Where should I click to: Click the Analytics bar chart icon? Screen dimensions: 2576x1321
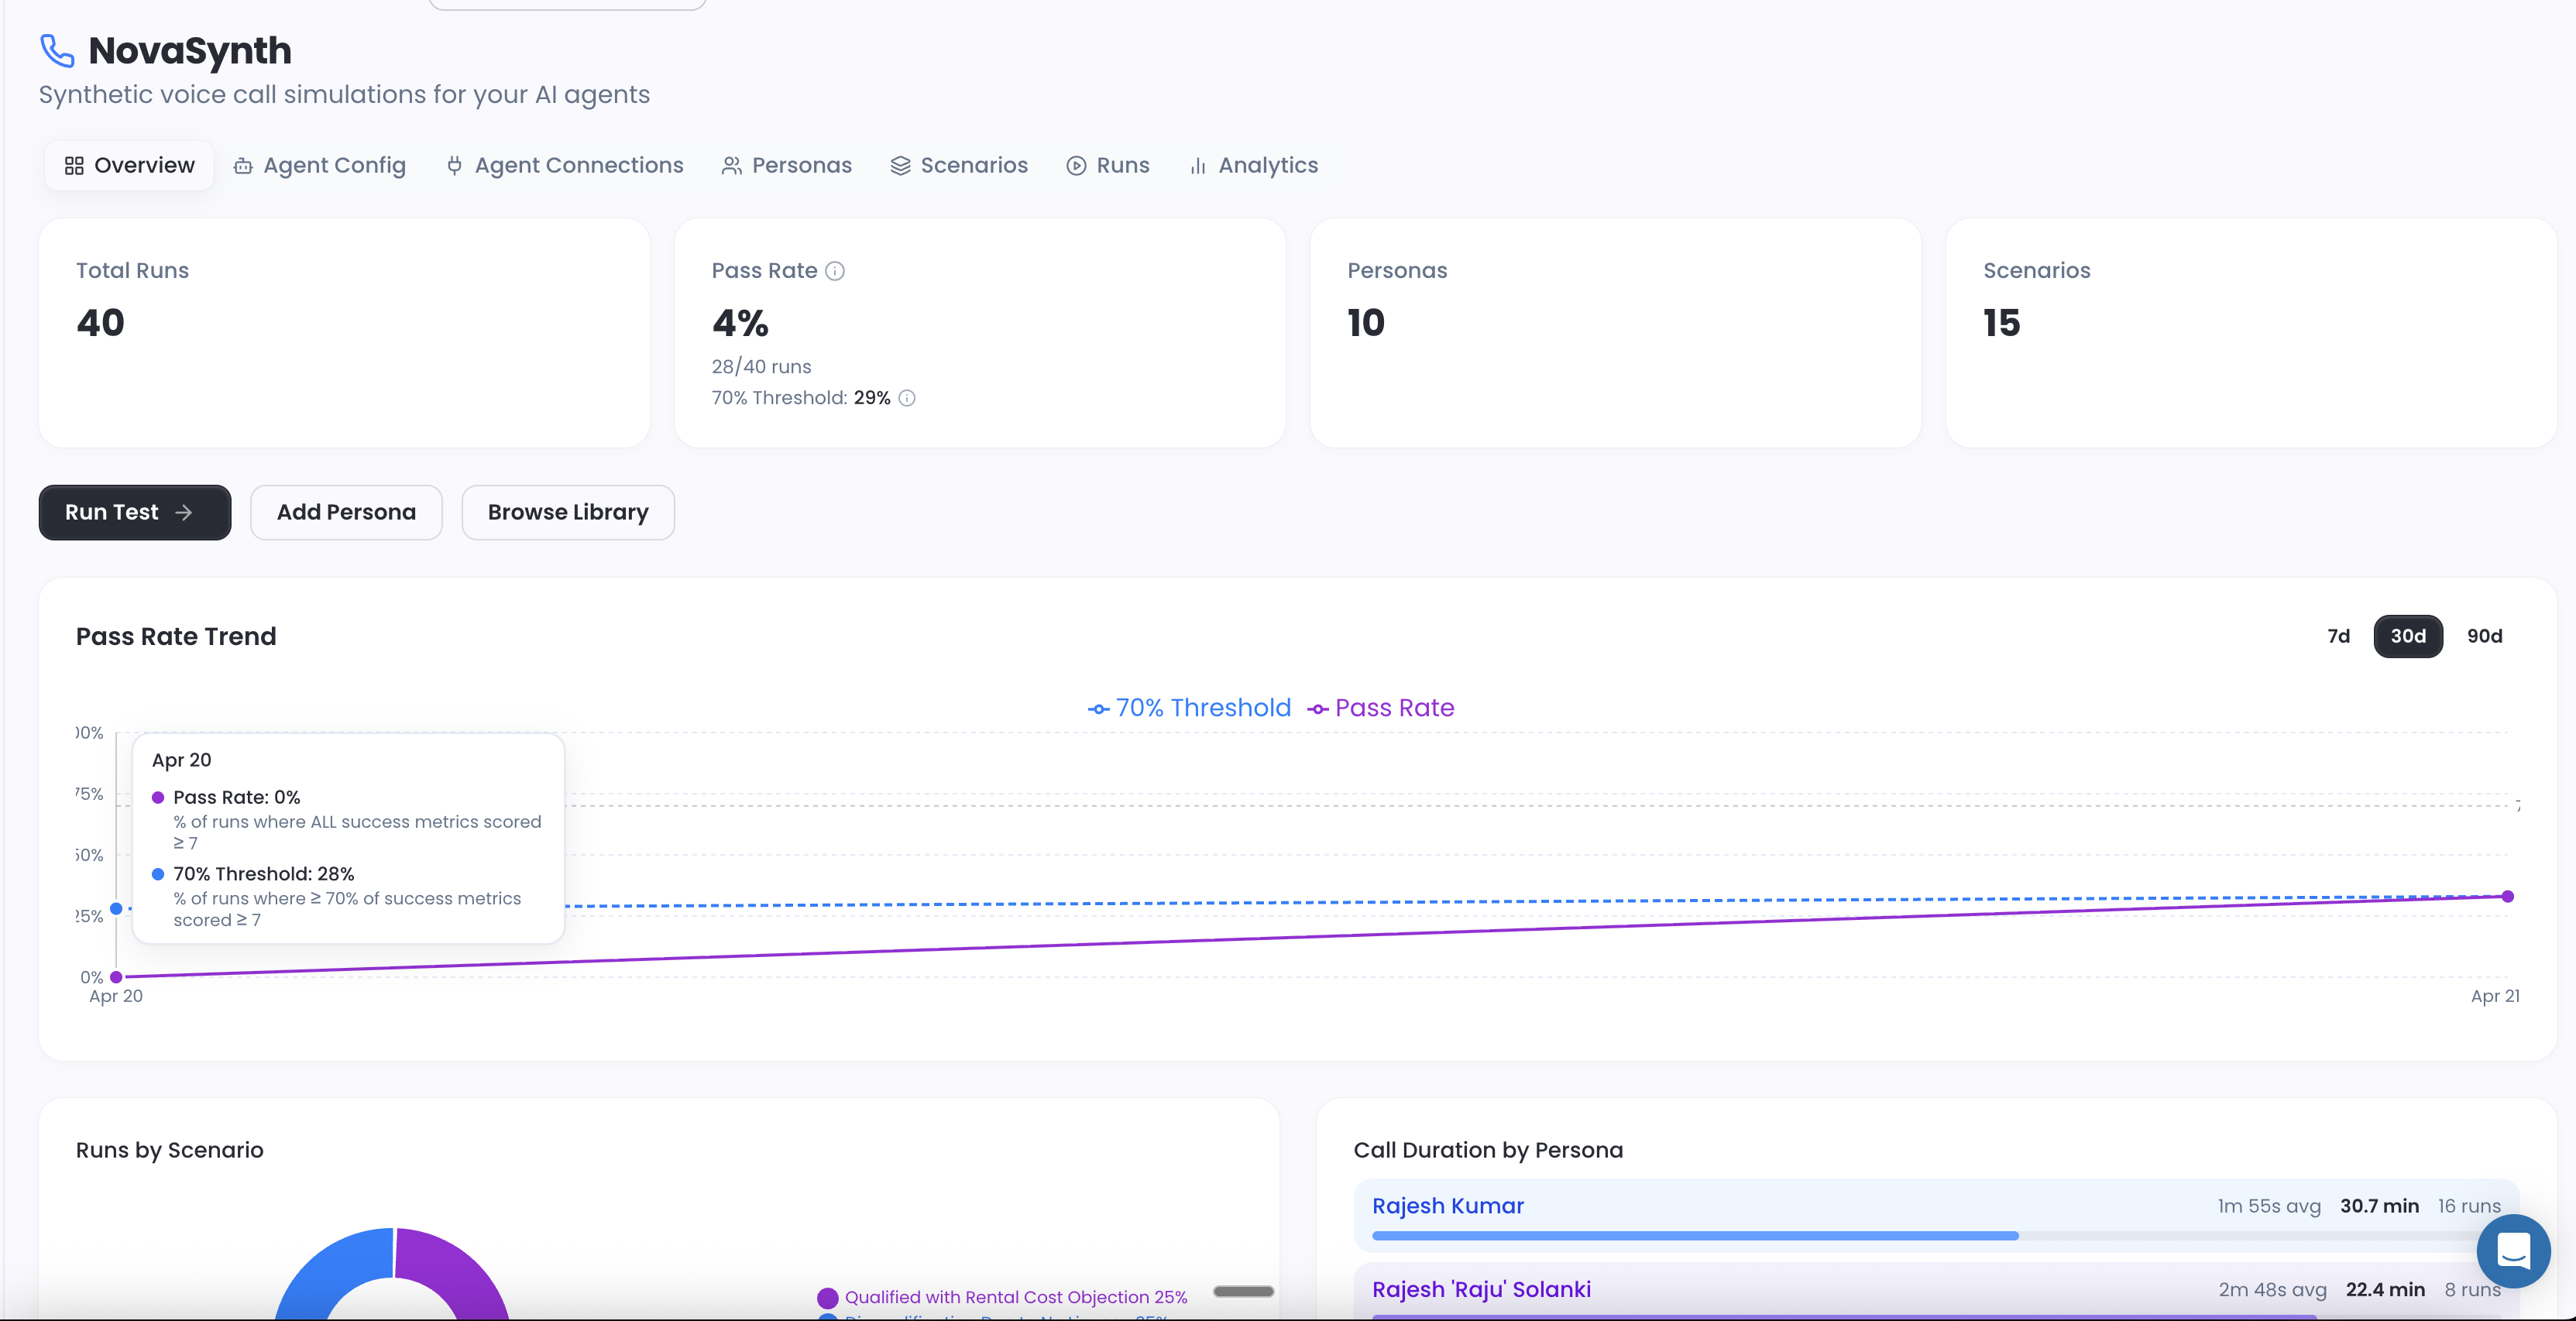point(1198,166)
